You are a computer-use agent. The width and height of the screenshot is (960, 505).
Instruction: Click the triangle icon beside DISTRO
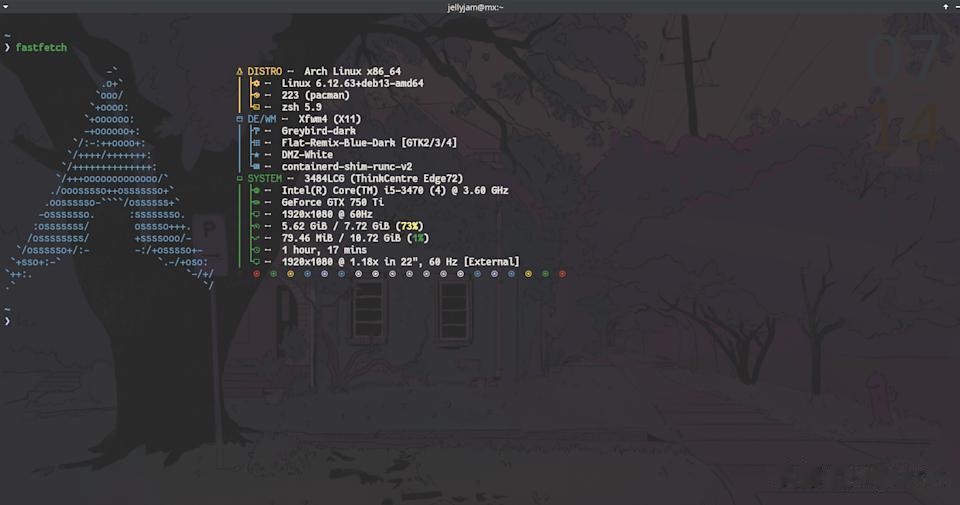[x=239, y=72]
